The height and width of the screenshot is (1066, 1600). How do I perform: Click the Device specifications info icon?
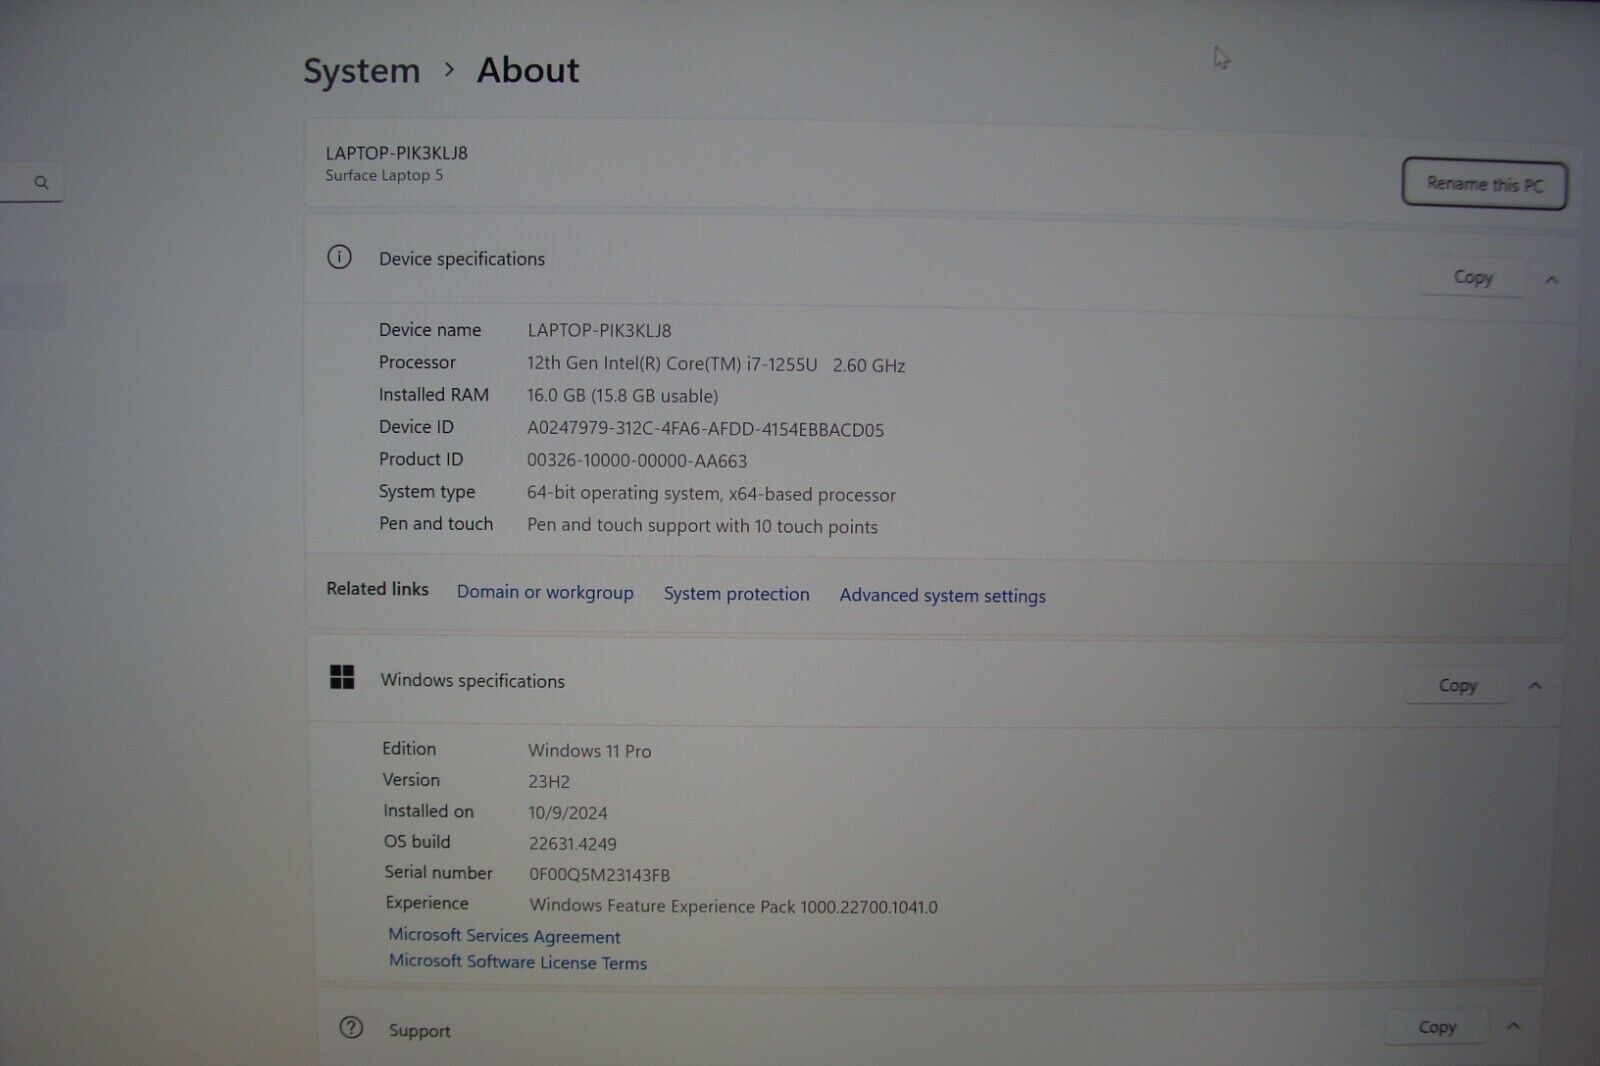tap(339, 257)
